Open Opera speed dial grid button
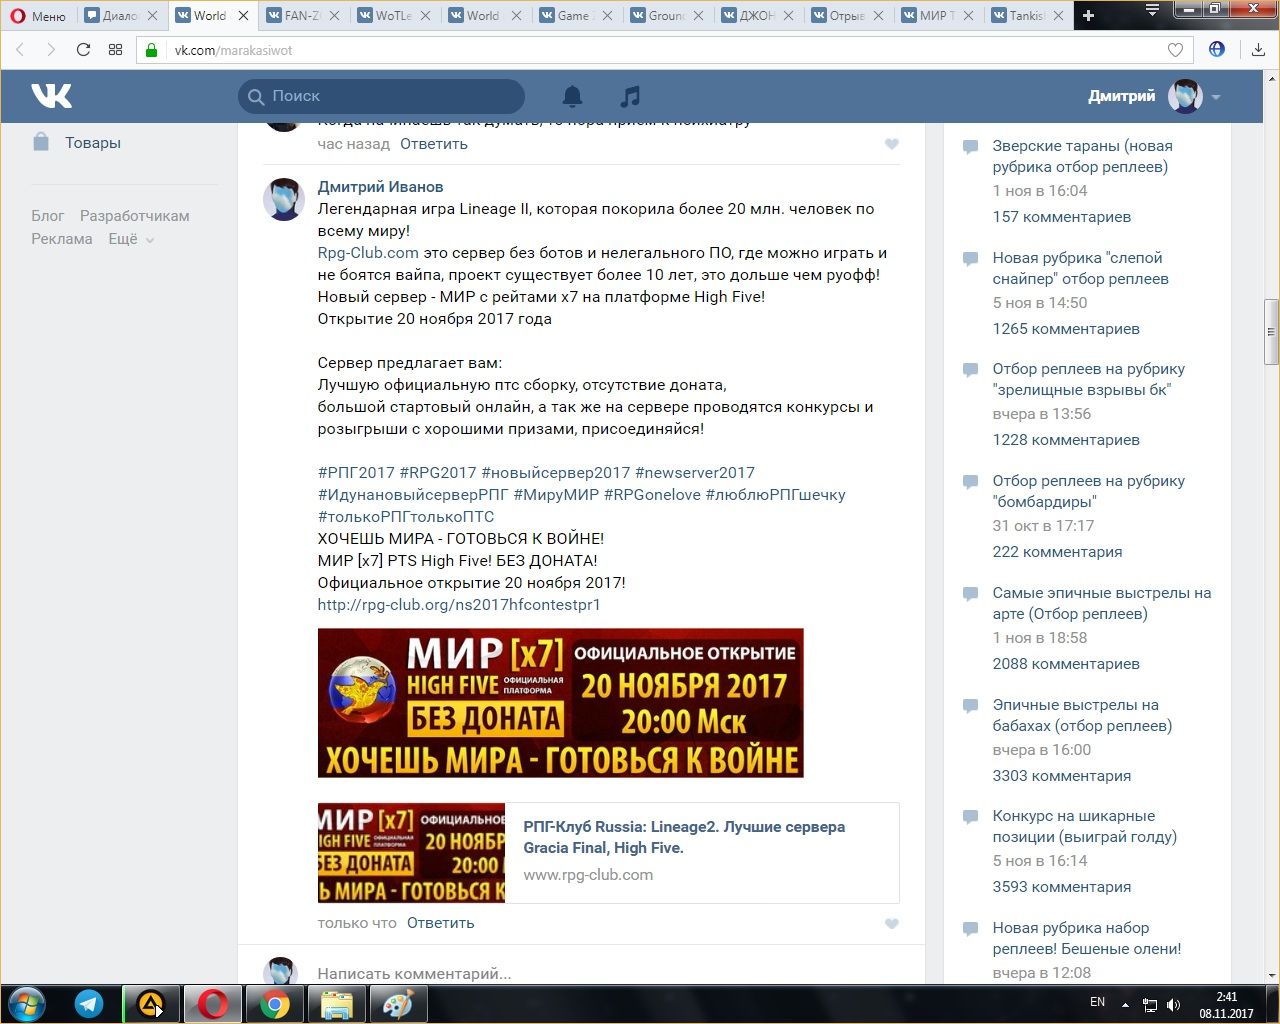Screen dimensions: 1280x1024 (115, 50)
